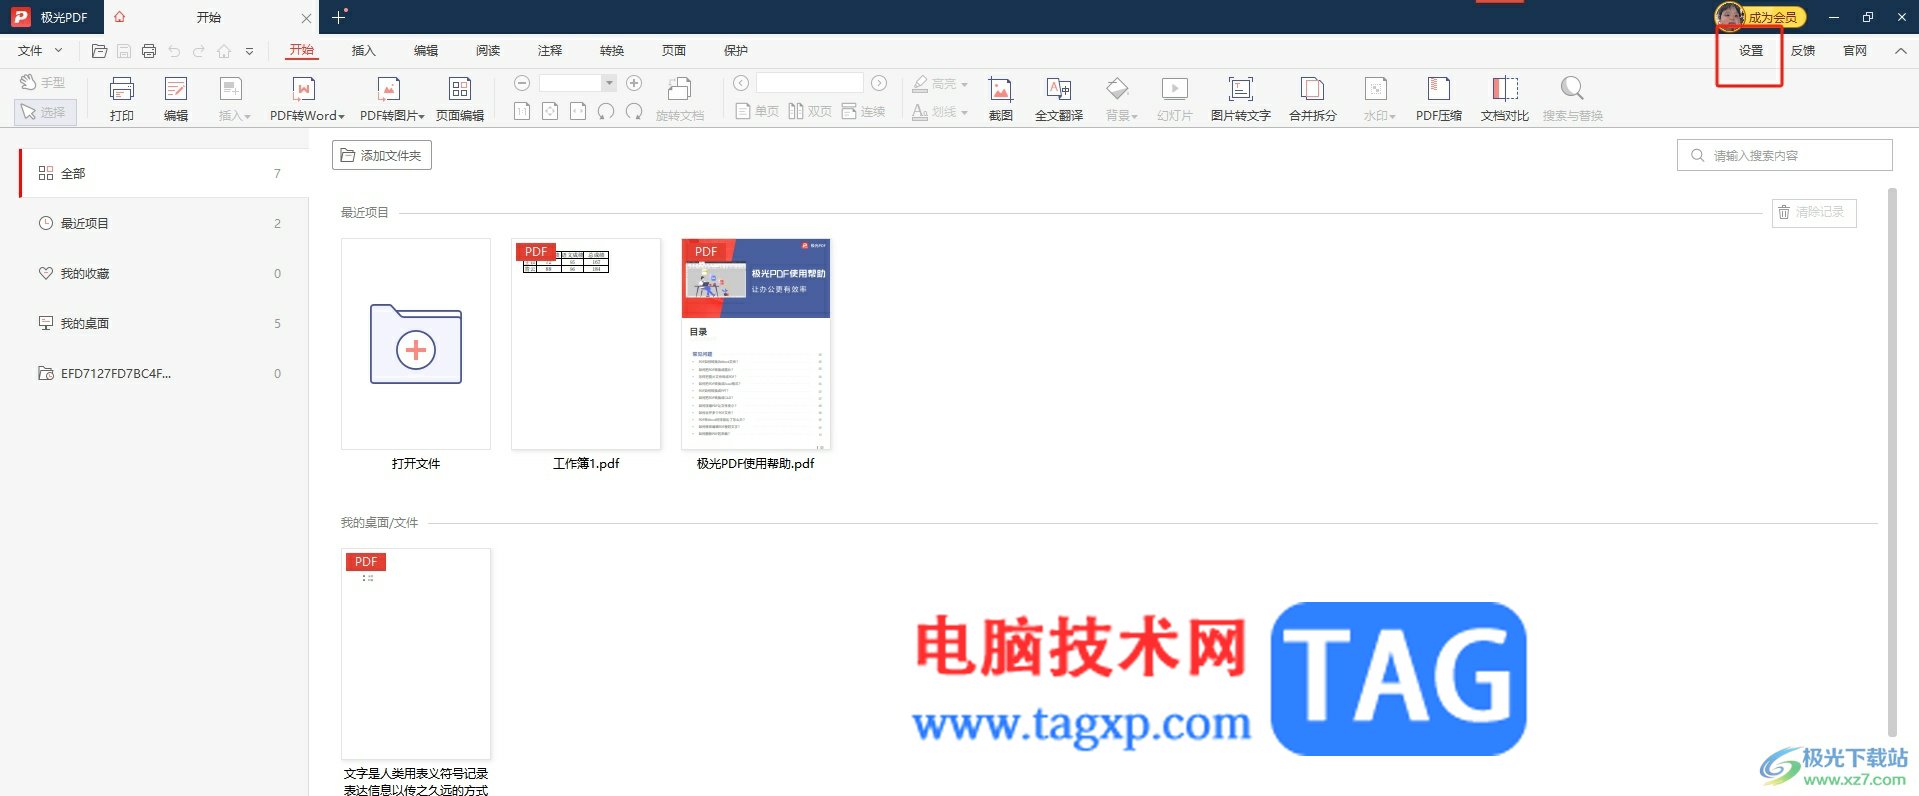The height and width of the screenshot is (796, 1919).
Task: Open the Read (阅读) ribbon tab
Action: tap(488, 51)
